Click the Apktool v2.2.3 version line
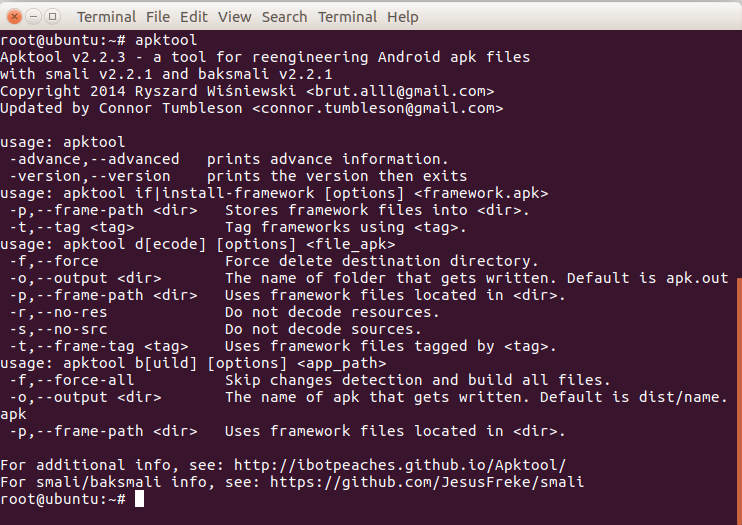The image size is (742, 525). click(x=265, y=57)
